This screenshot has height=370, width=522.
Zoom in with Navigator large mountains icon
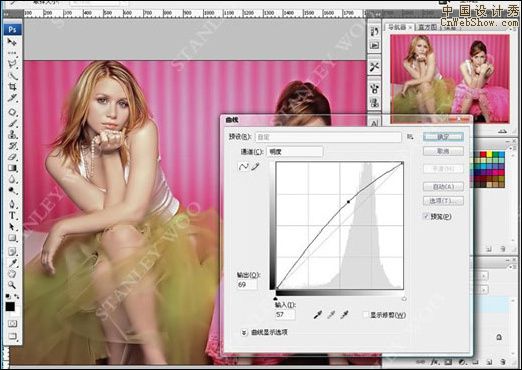click(x=503, y=131)
